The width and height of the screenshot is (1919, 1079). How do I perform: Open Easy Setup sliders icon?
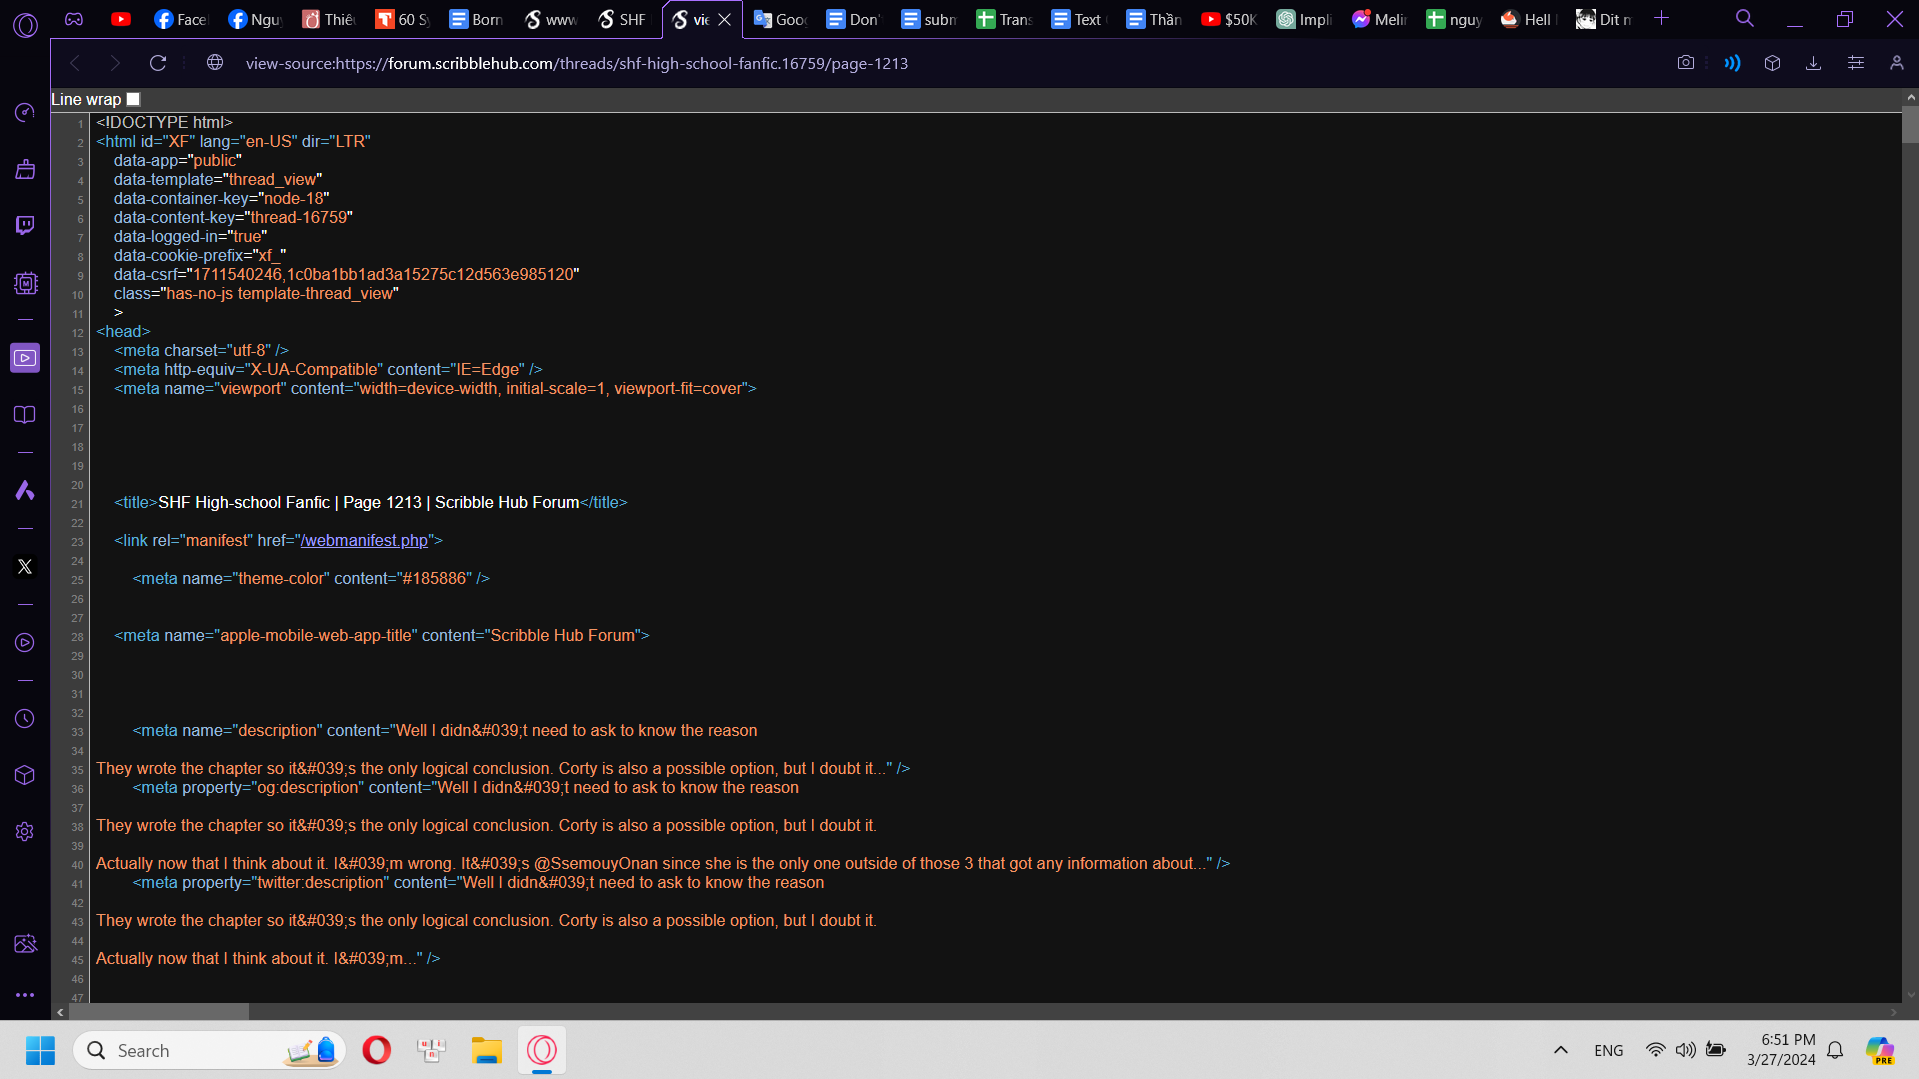click(1856, 63)
